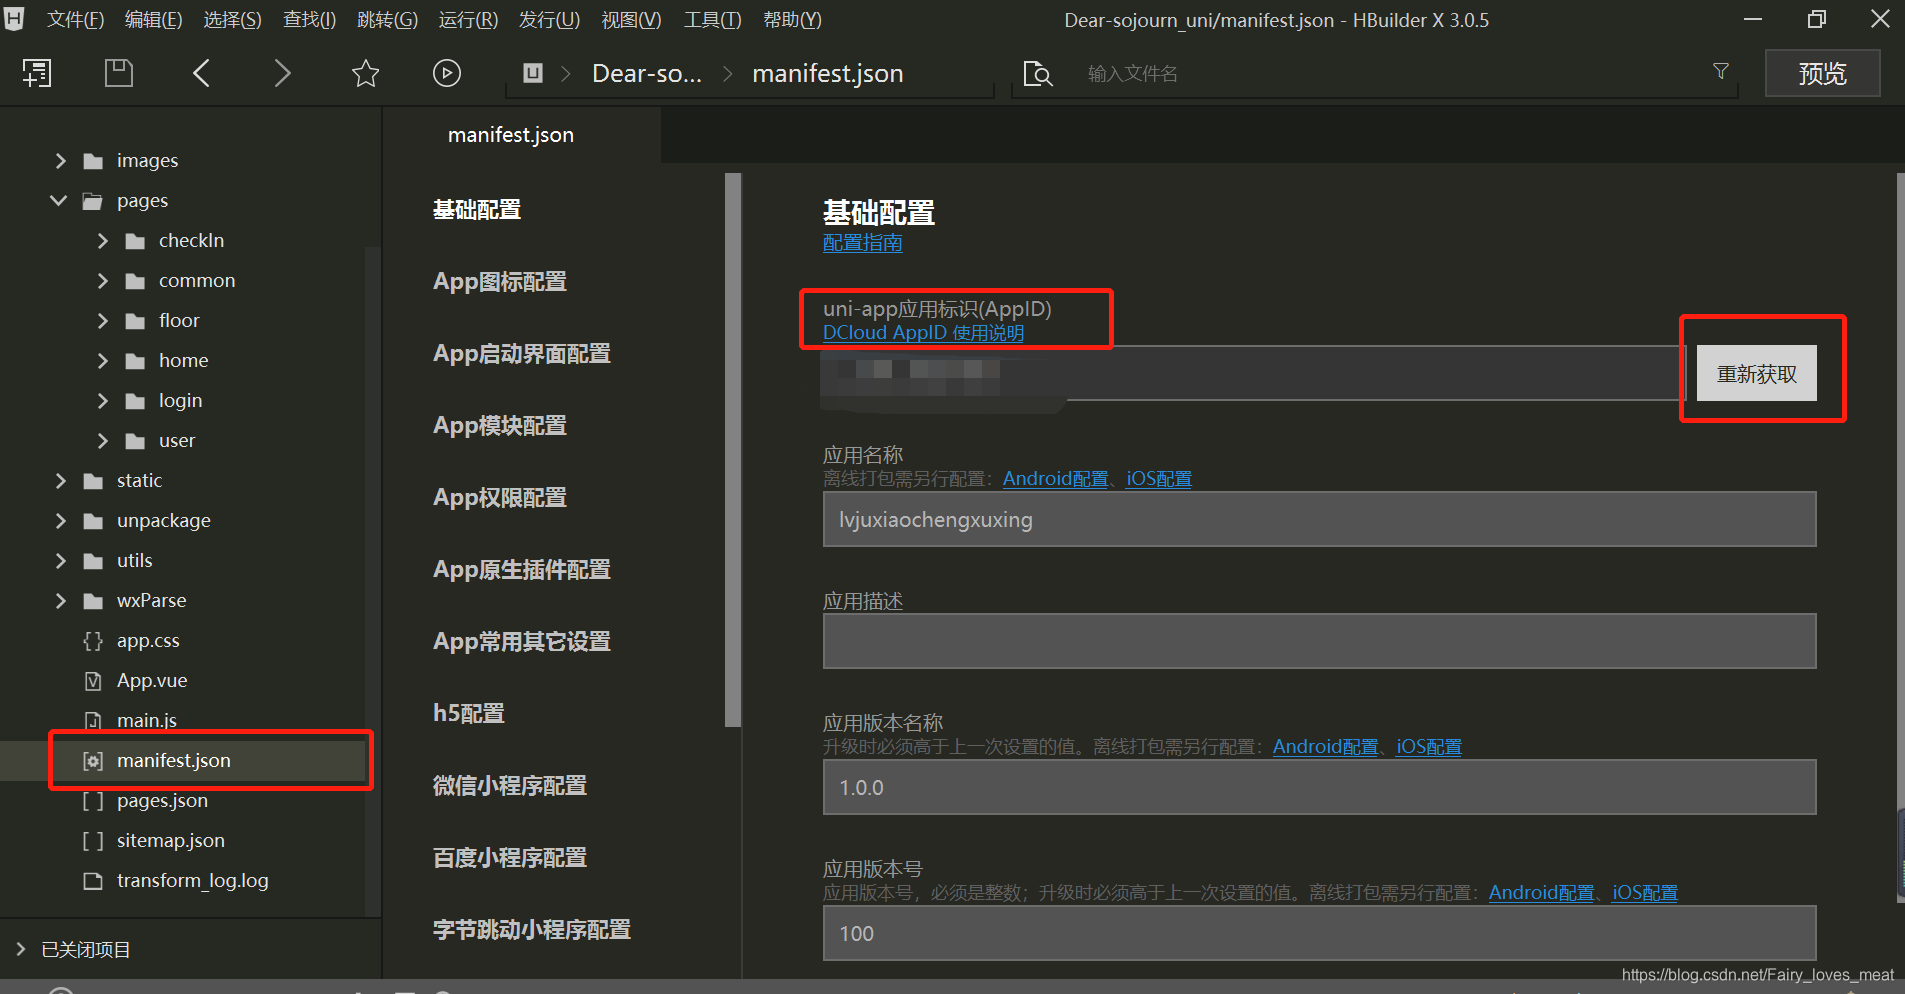Collapse the pages folder
Screen dimensions: 1905x994
pyautogui.click(x=58, y=200)
